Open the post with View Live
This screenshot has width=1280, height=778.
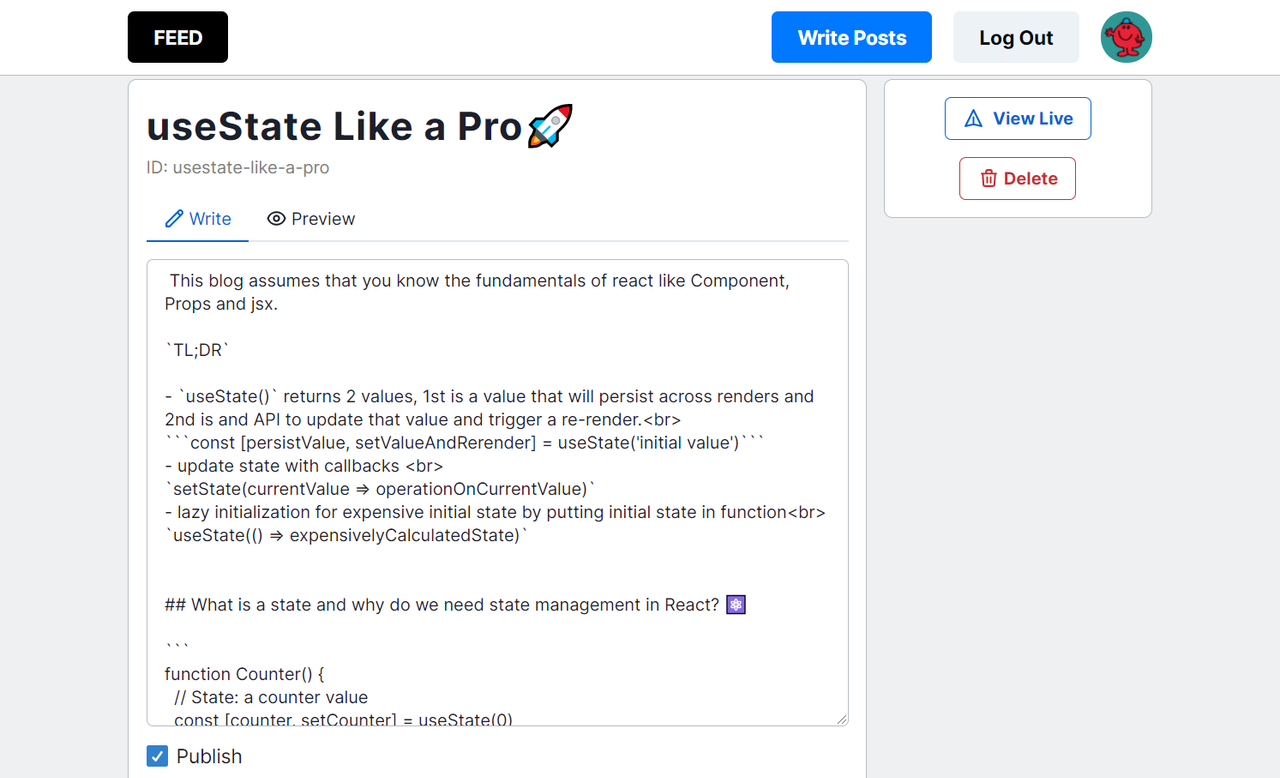(x=1017, y=119)
